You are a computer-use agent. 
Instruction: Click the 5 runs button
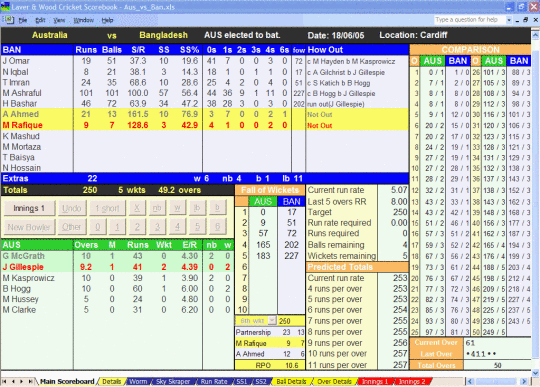coord(197,227)
